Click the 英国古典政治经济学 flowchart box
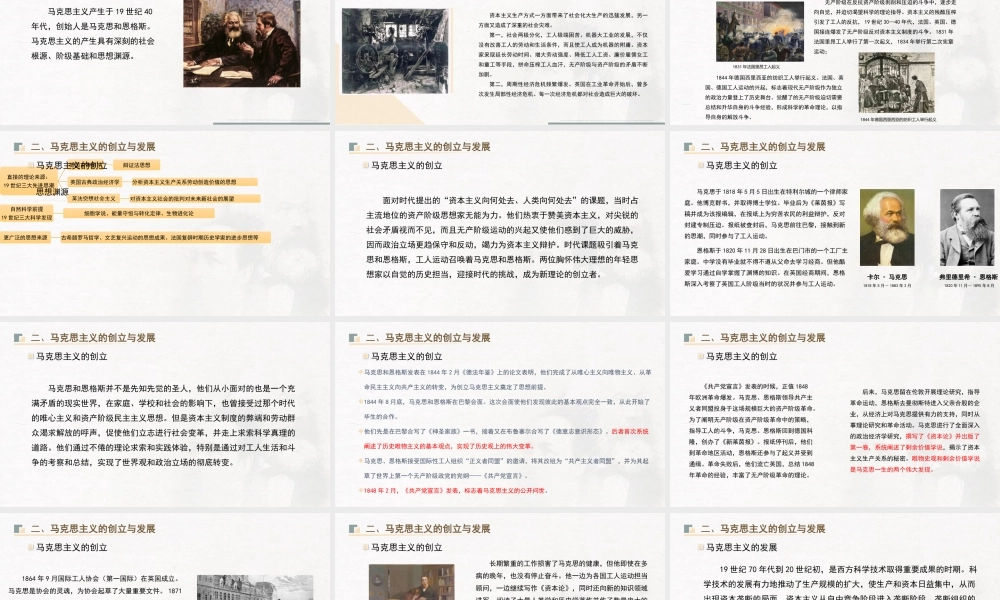This screenshot has height=600, width=1000. [95, 179]
